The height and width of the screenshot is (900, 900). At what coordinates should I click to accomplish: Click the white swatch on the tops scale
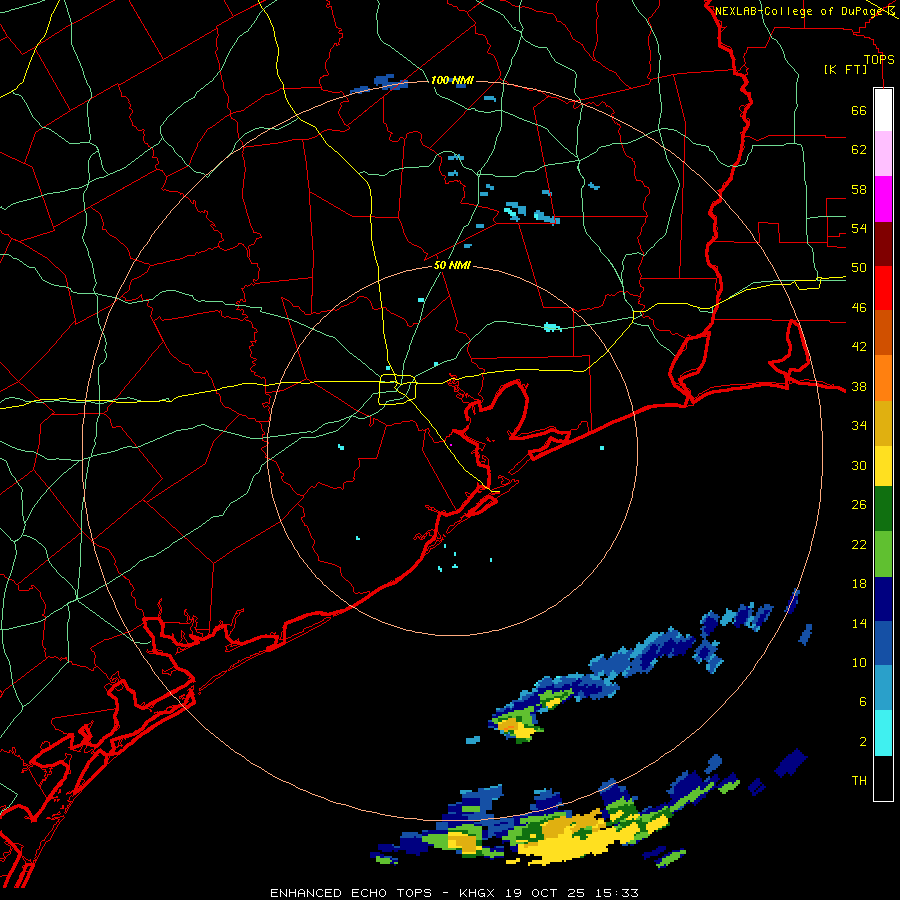883,110
